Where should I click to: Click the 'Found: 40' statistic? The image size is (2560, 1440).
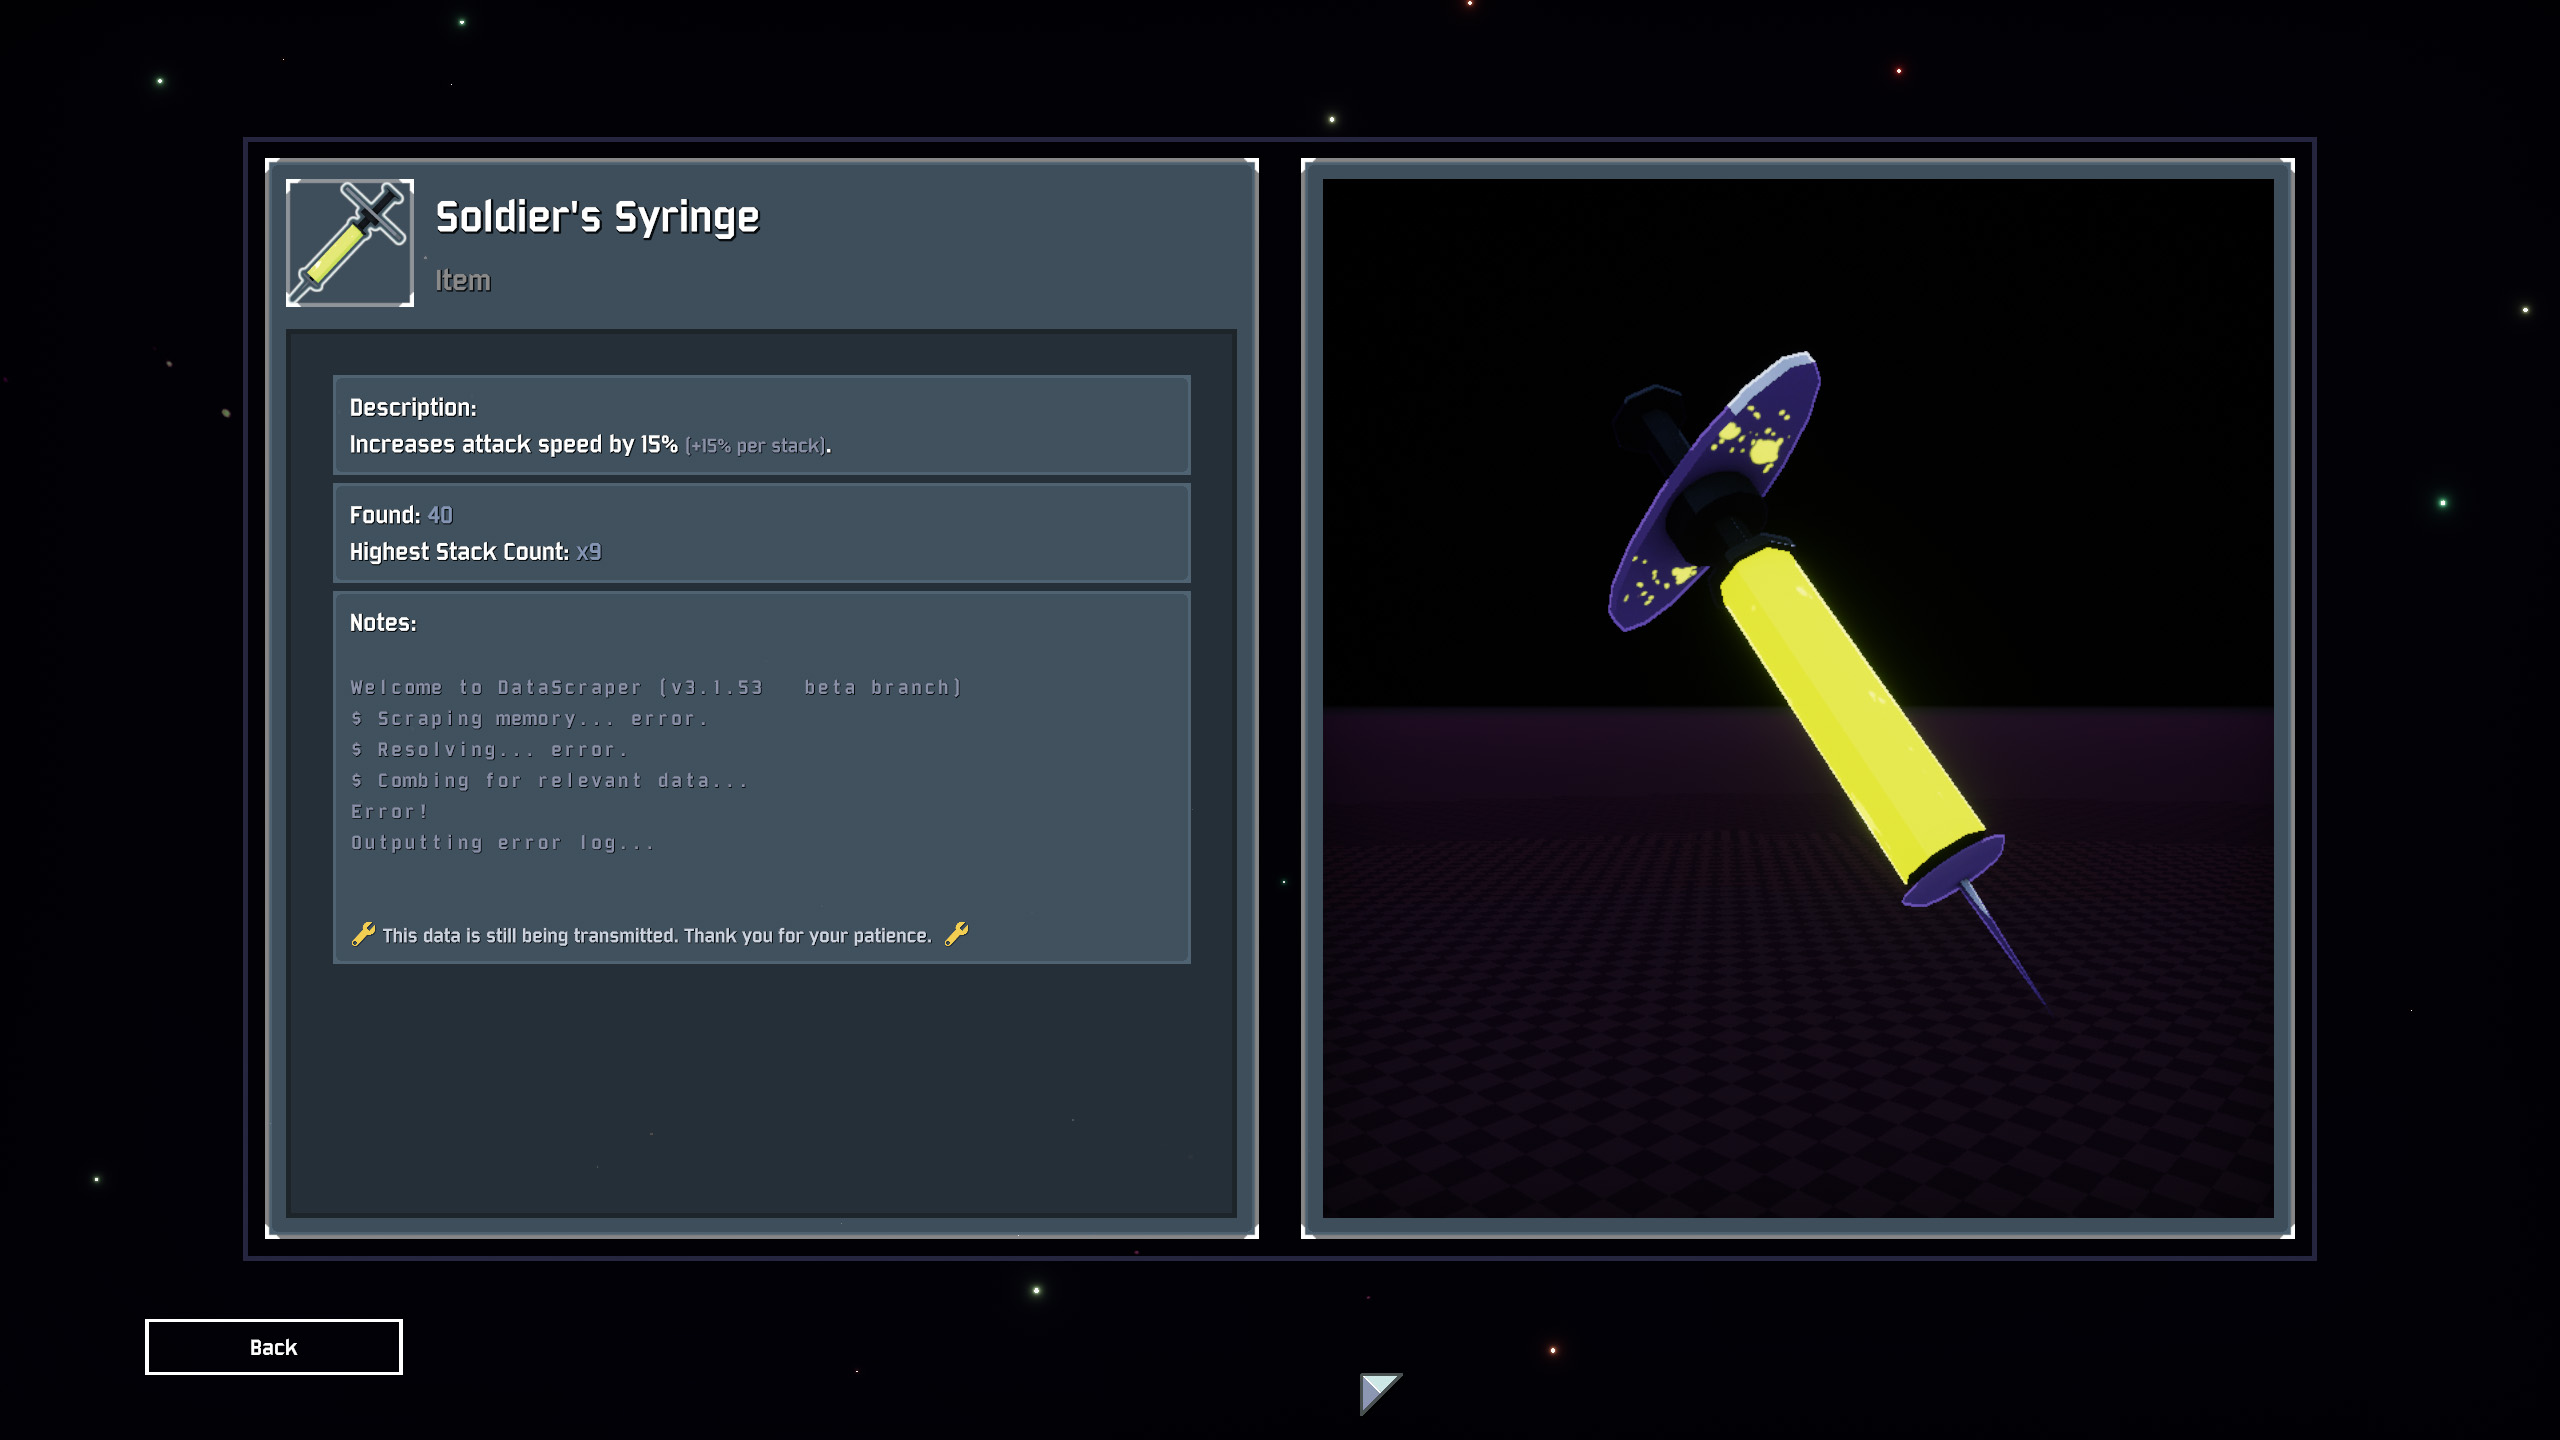[401, 515]
